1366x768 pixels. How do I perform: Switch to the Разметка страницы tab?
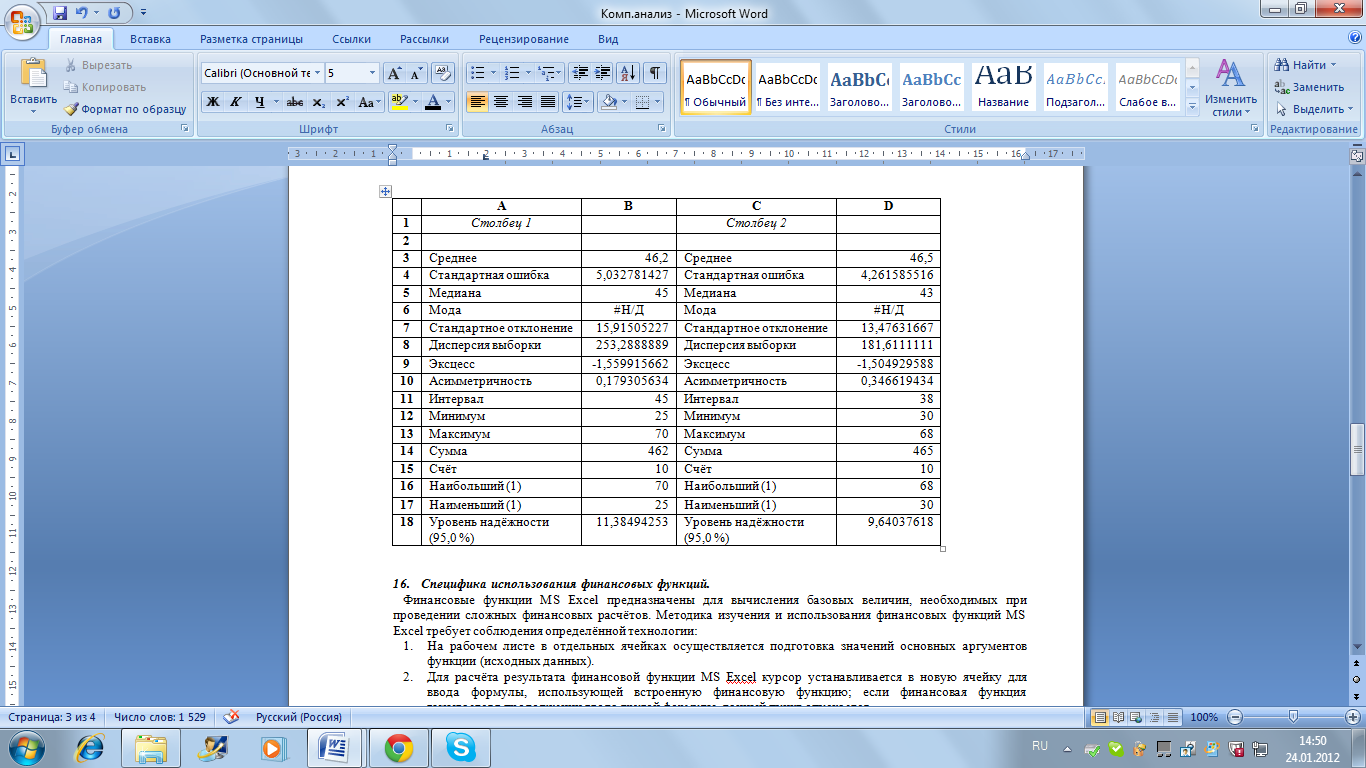point(251,39)
